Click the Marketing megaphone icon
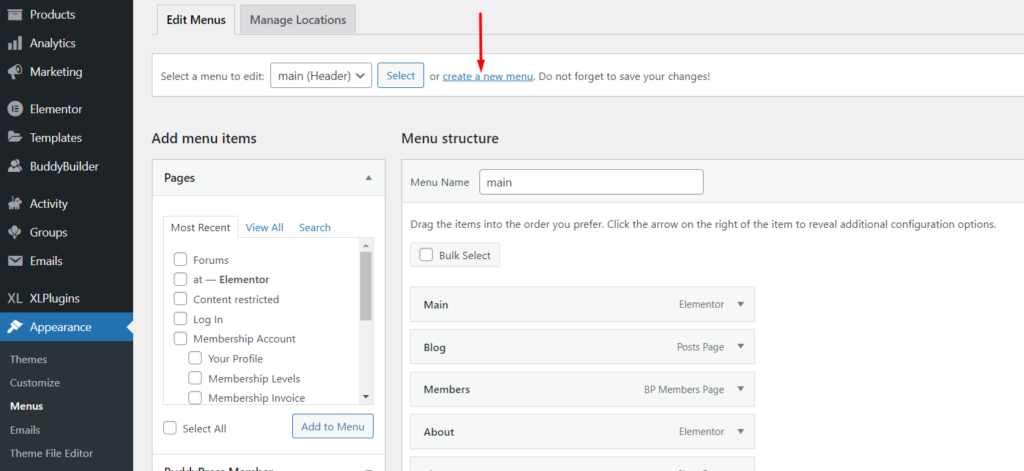Image resolution: width=1024 pixels, height=471 pixels. coord(14,72)
